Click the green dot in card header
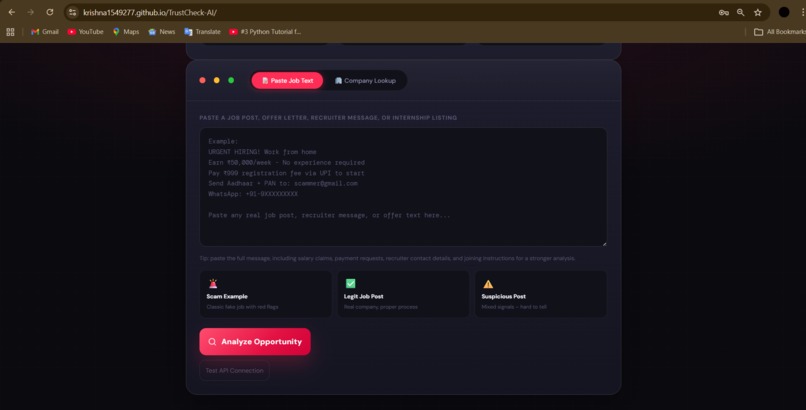 (x=231, y=80)
